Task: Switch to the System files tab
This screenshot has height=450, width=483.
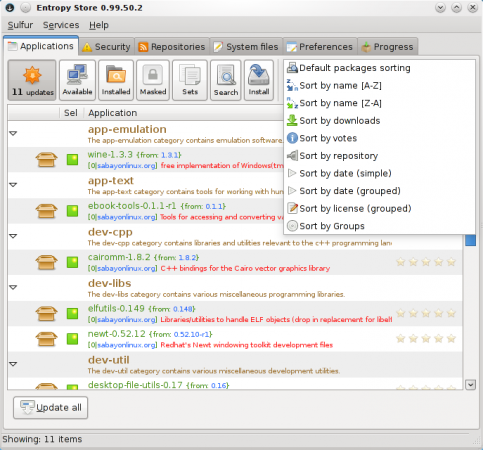Action: [246, 47]
